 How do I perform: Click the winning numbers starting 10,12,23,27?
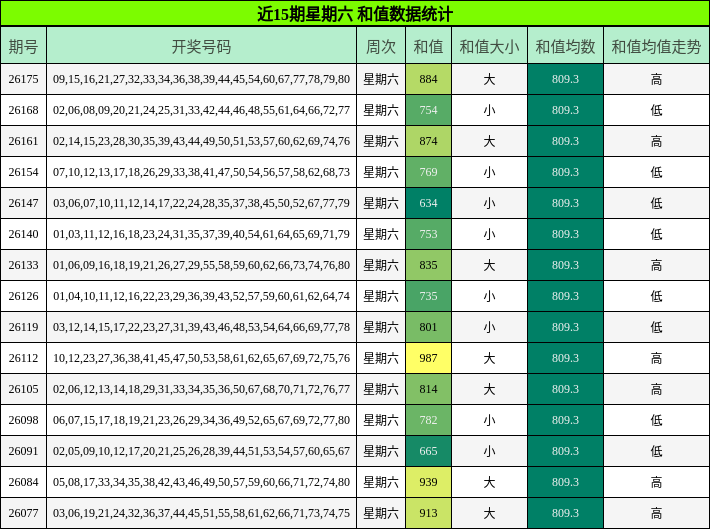pos(201,358)
